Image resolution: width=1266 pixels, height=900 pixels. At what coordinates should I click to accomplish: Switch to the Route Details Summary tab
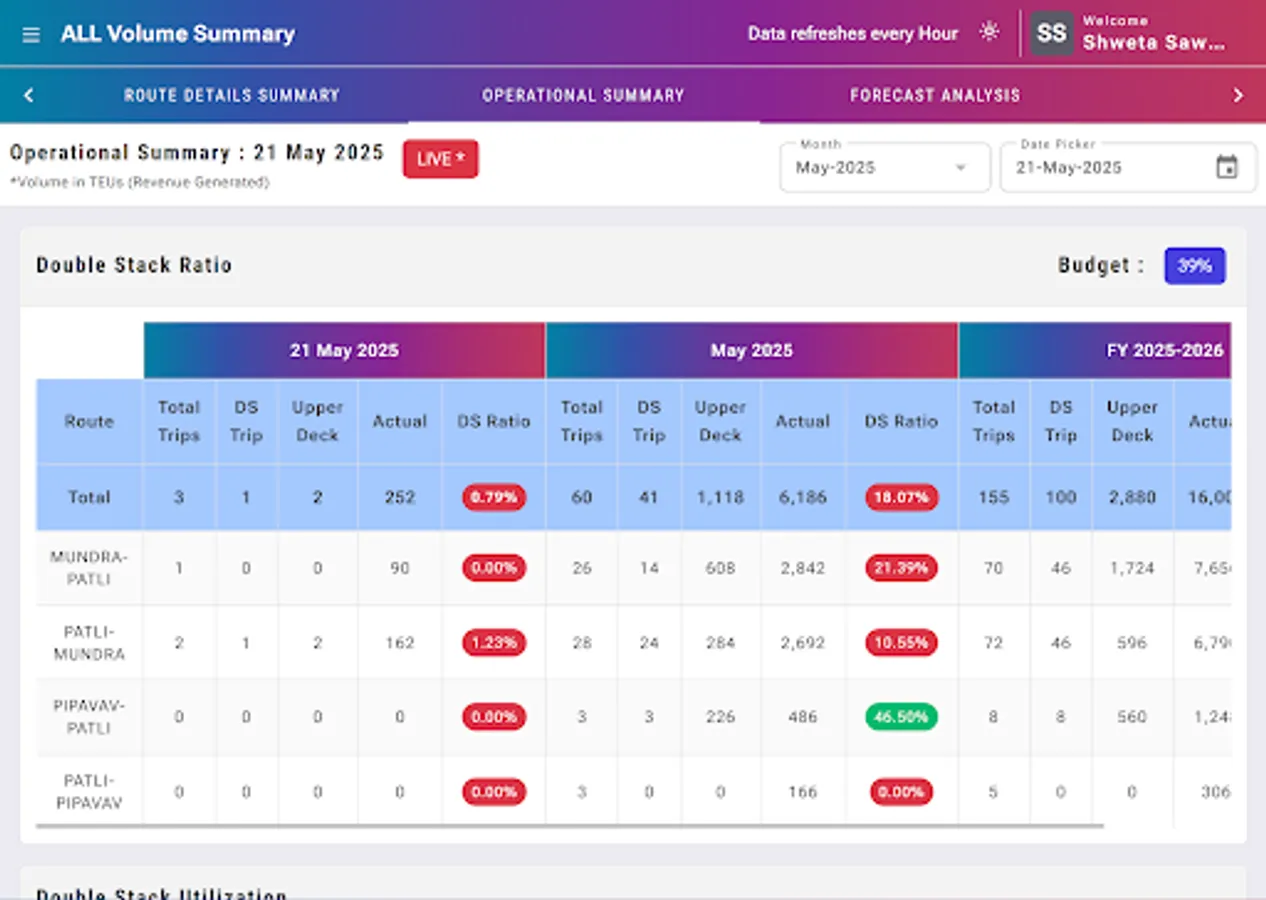click(x=232, y=95)
